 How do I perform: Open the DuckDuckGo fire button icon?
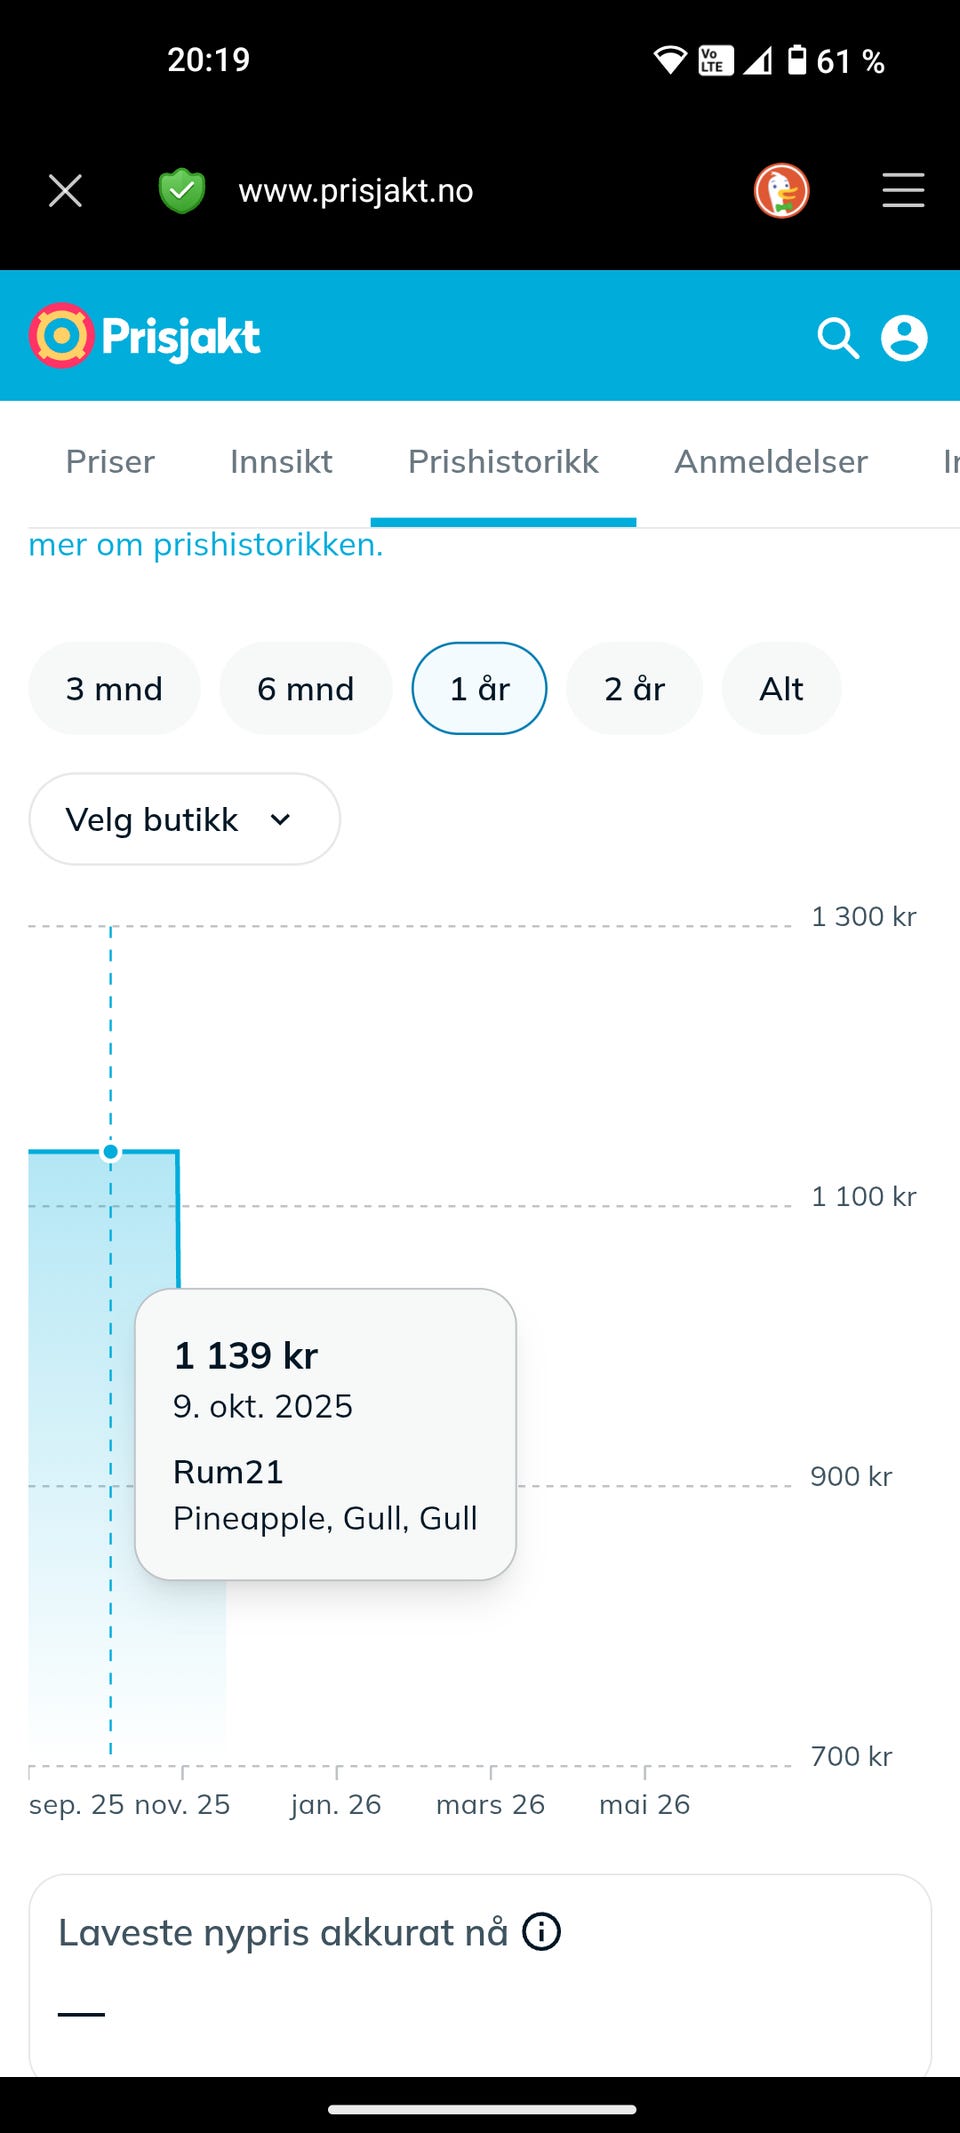(x=781, y=190)
